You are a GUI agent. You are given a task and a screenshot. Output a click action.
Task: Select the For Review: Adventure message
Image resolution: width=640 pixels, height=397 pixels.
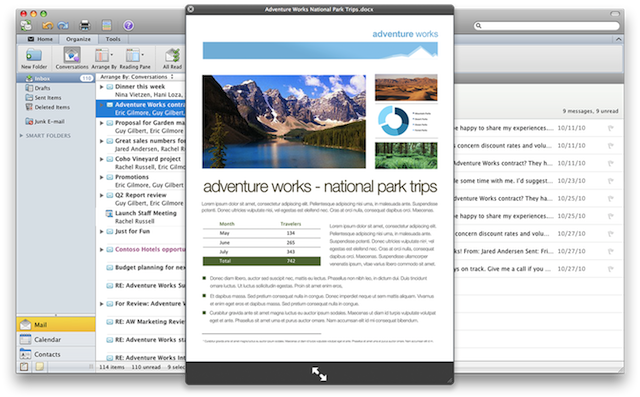(x=141, y=304)
